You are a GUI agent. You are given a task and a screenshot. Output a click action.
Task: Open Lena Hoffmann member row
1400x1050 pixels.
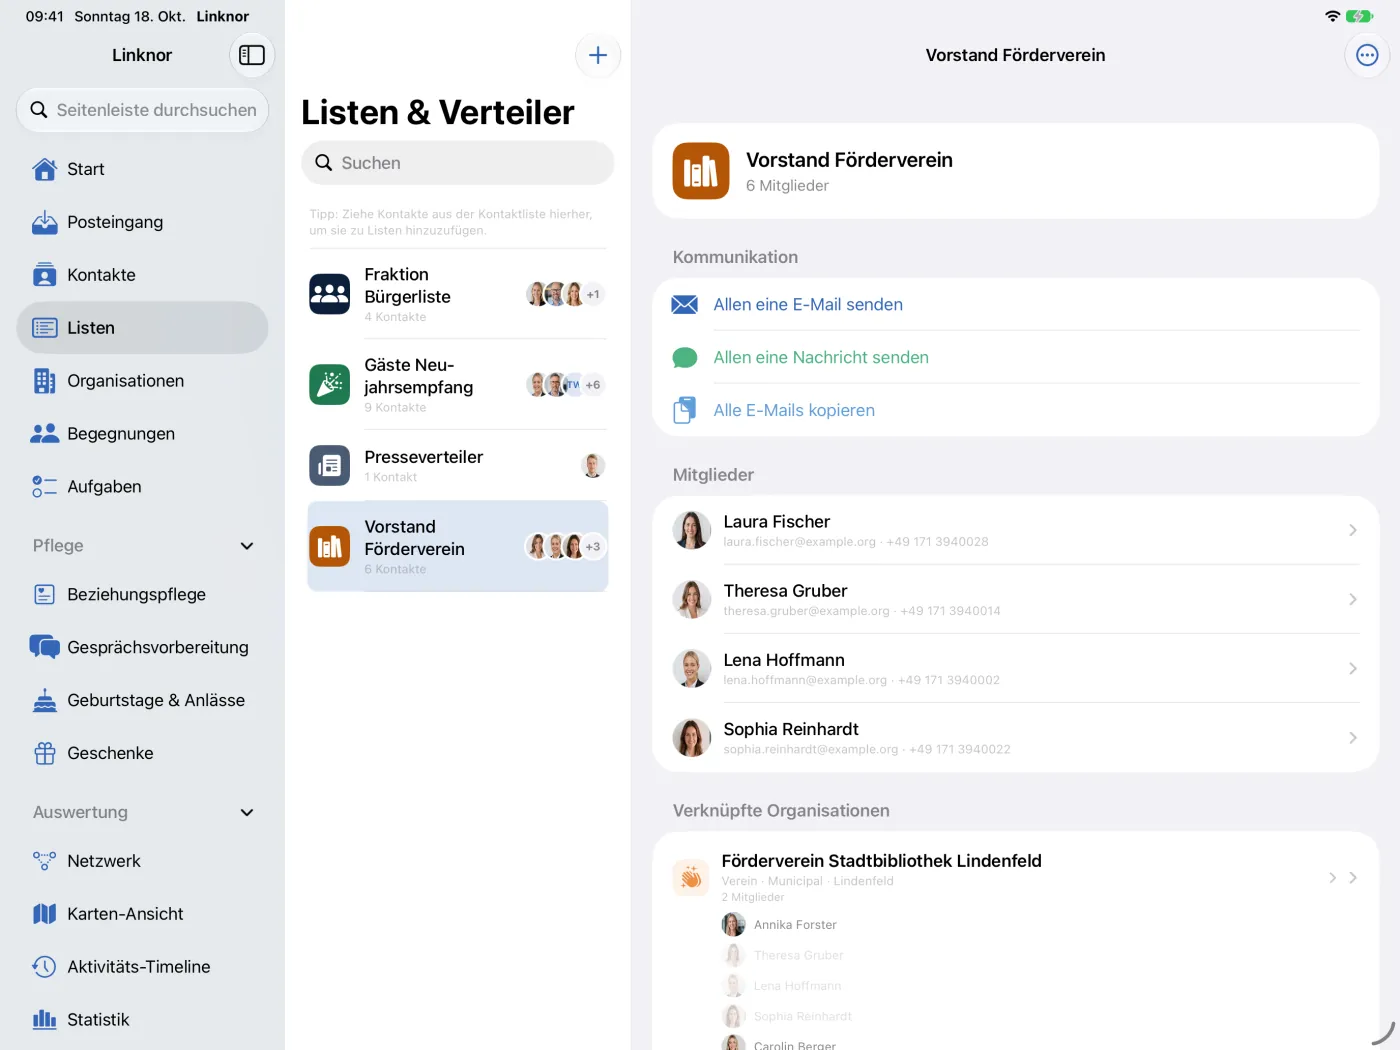1016,669
